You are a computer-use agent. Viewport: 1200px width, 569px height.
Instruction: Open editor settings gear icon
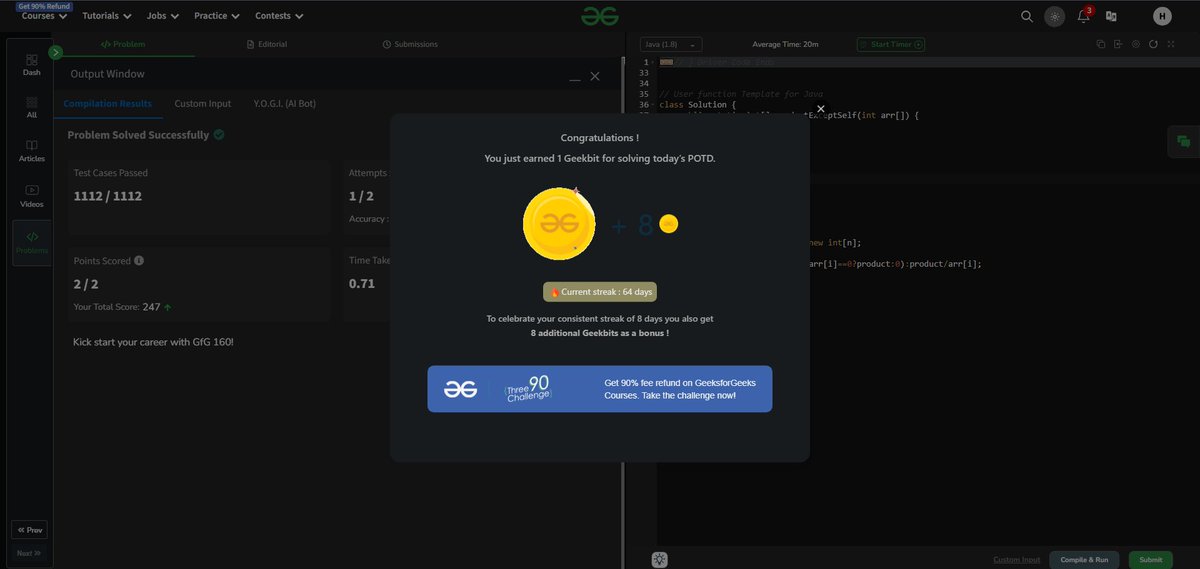[1135, 44]
